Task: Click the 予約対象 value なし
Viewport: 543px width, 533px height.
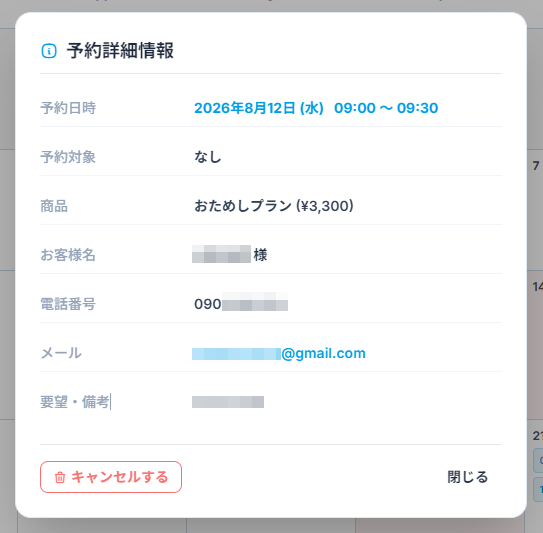Action: [208, 157]
